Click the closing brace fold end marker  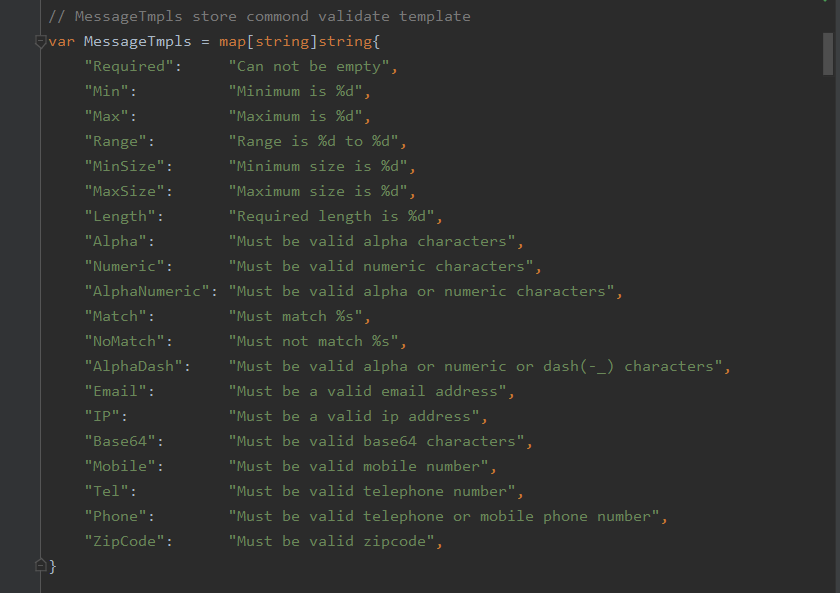(41, 565)
